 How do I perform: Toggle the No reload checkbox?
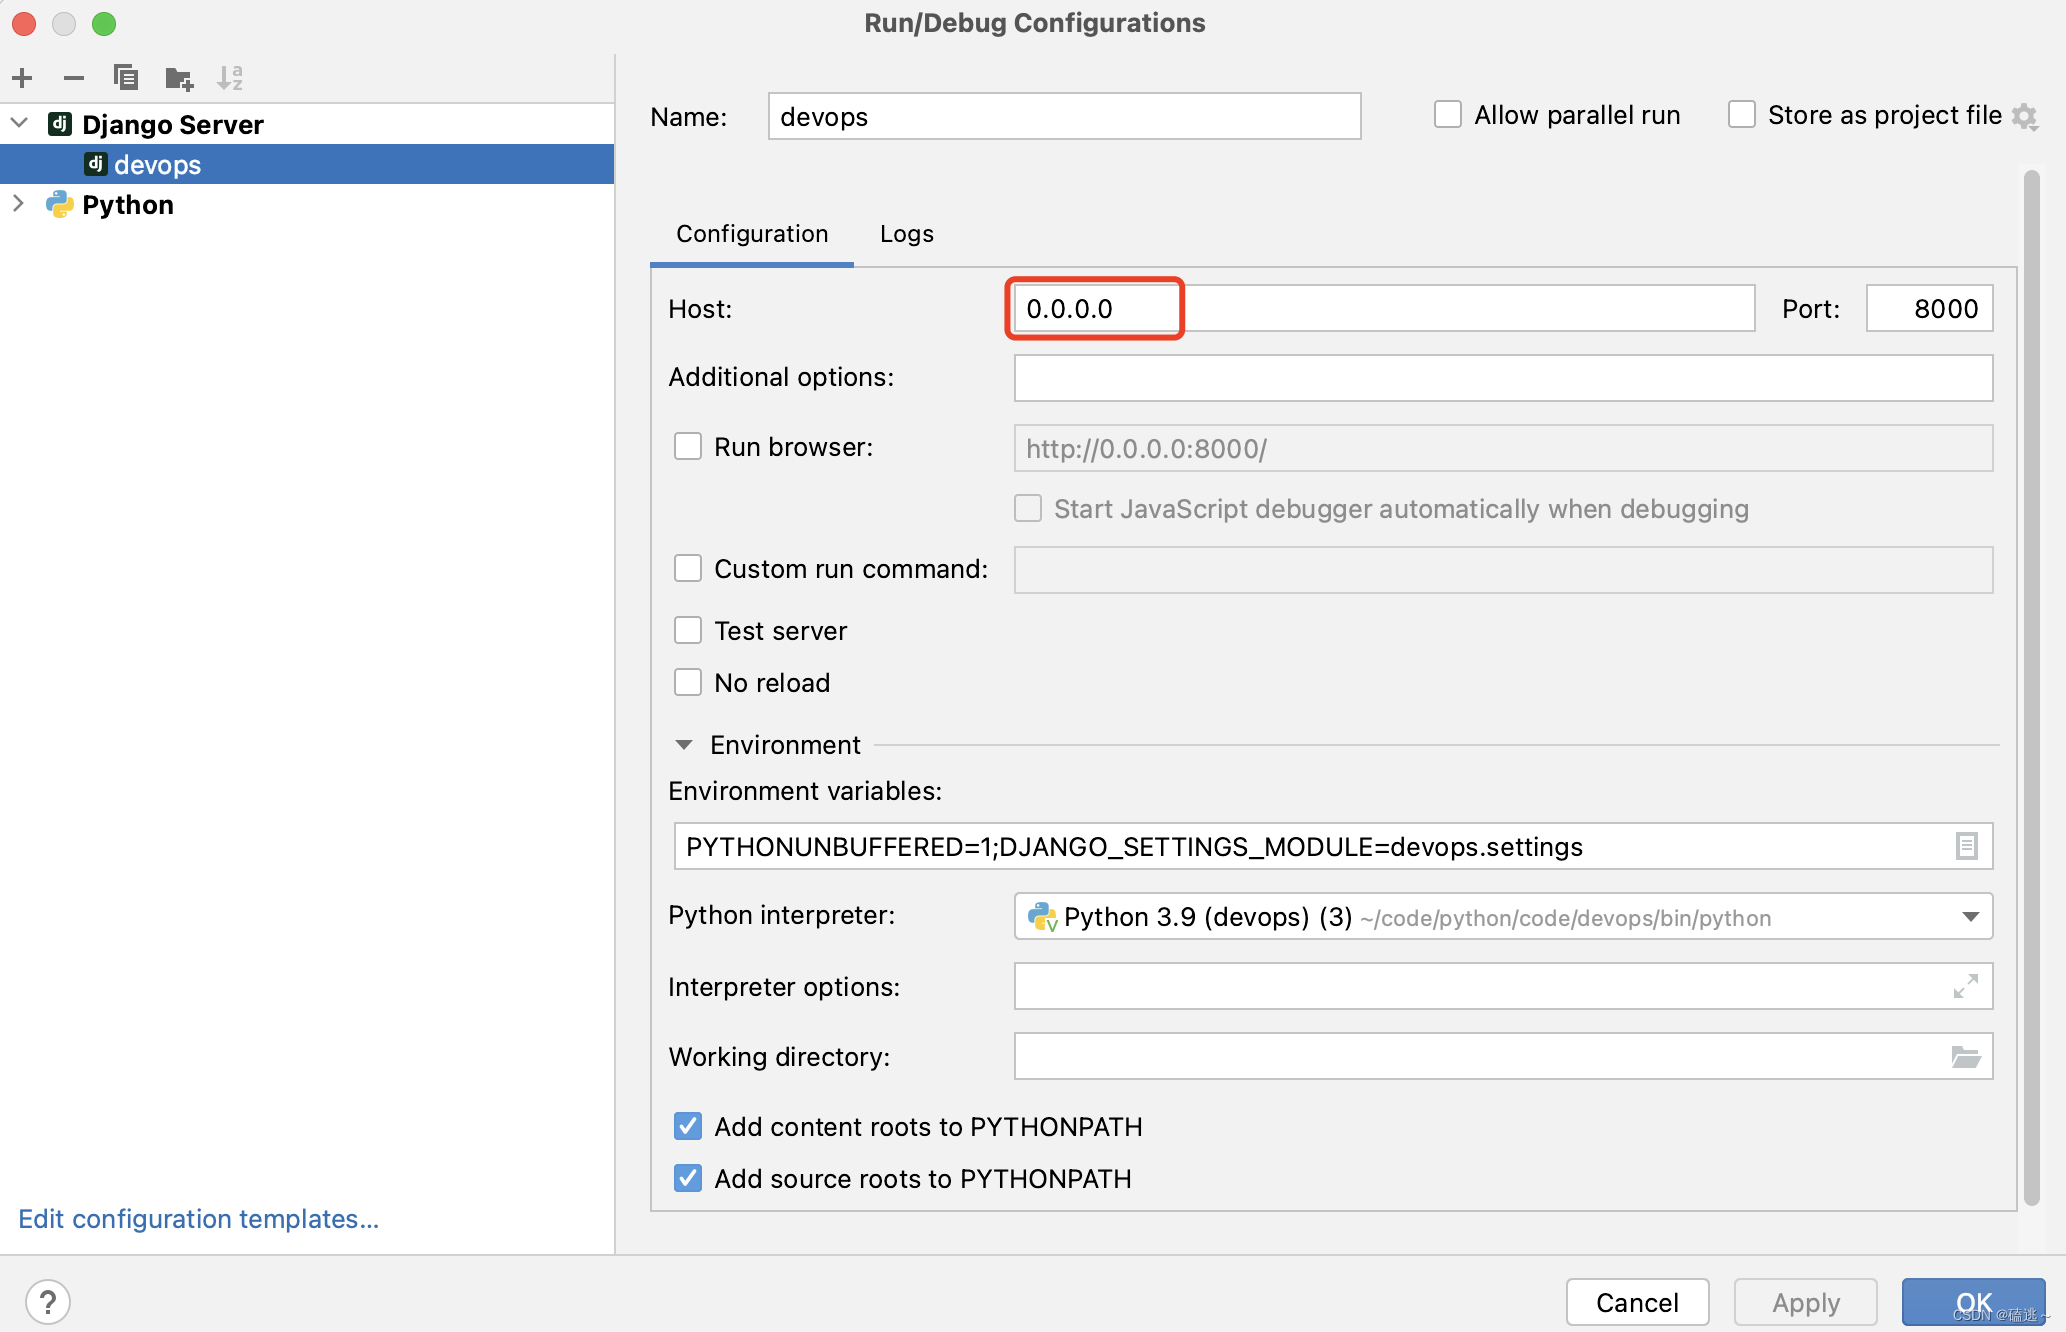pos(688,683)
